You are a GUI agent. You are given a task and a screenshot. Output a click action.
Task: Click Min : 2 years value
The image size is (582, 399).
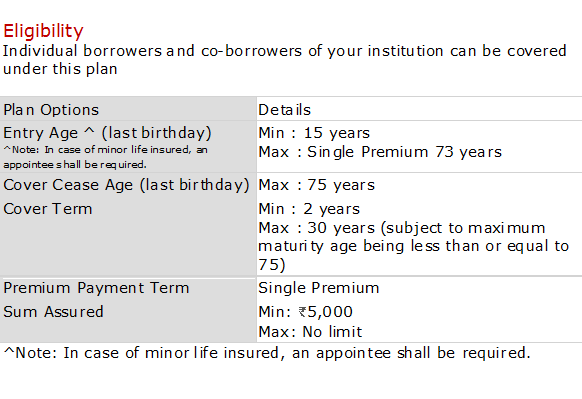309,209
